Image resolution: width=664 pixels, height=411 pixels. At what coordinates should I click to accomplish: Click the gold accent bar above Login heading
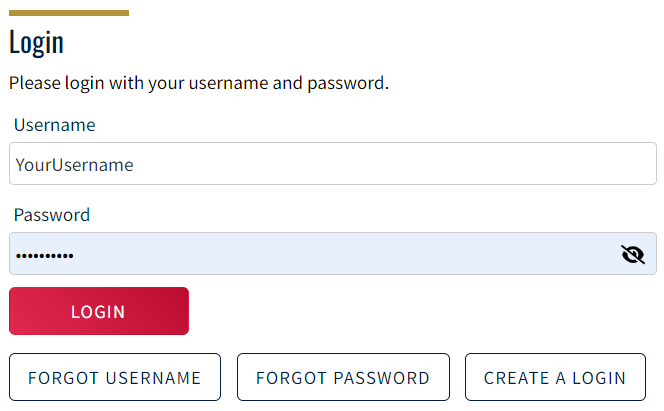coord(69,13)
